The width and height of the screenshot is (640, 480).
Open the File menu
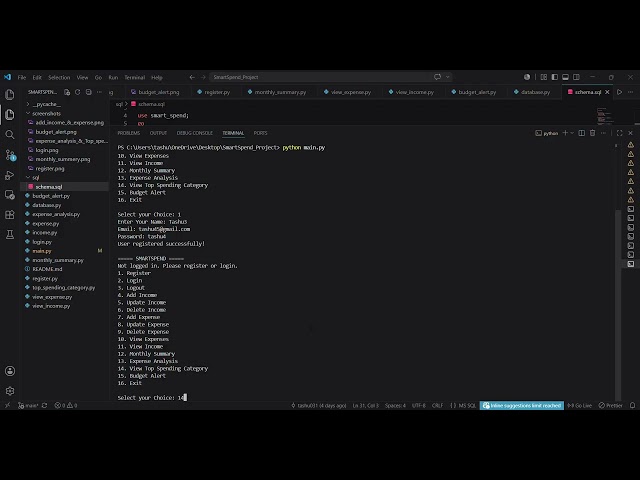pyautogui.click(x=22, y=77)
